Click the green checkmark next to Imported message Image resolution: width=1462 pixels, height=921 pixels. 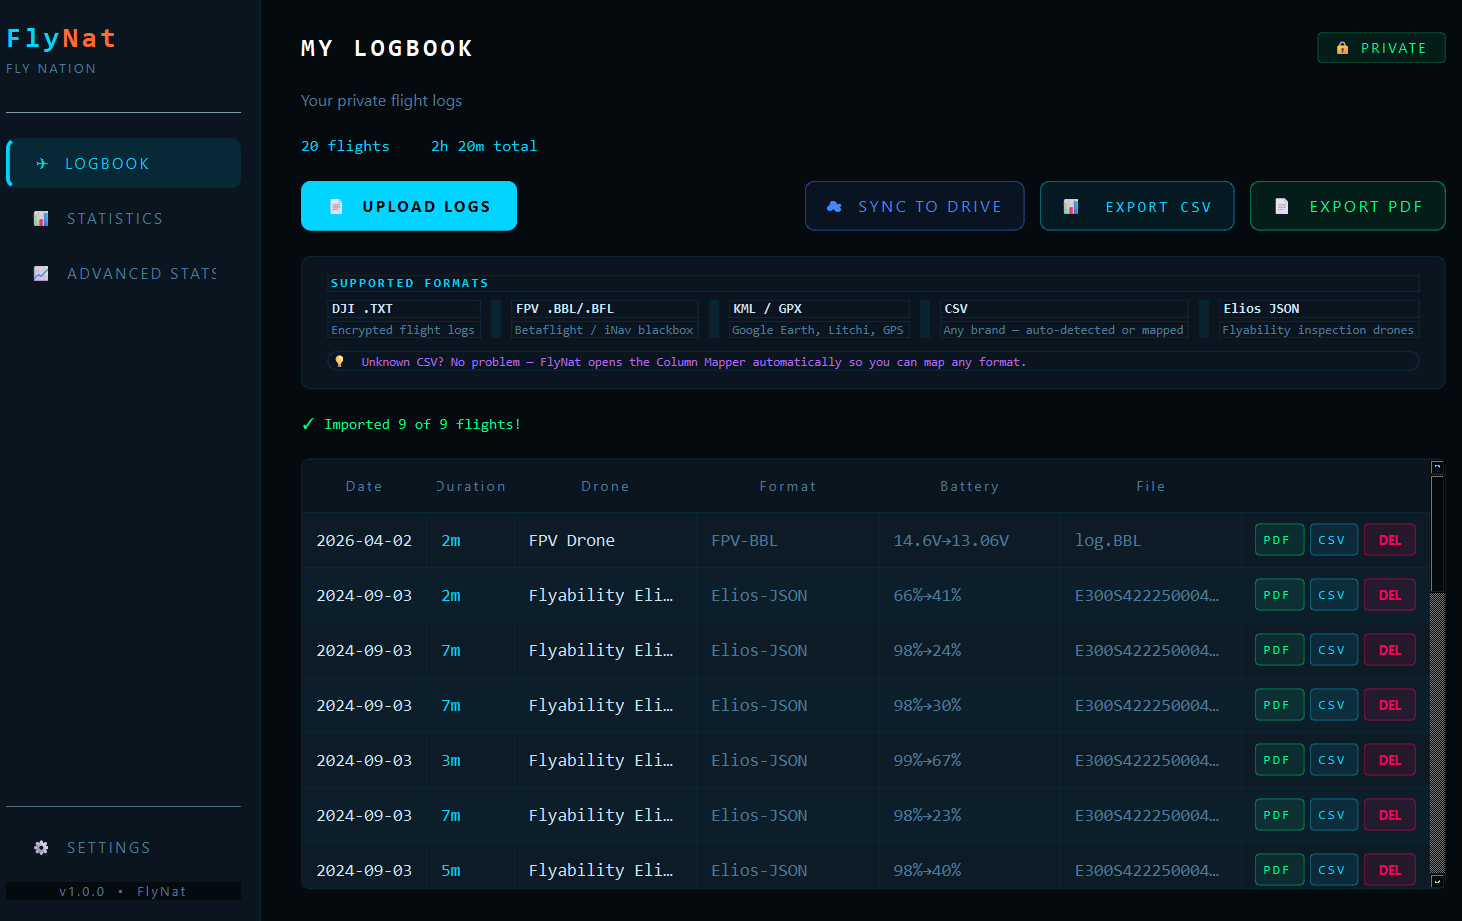(308, 424)
